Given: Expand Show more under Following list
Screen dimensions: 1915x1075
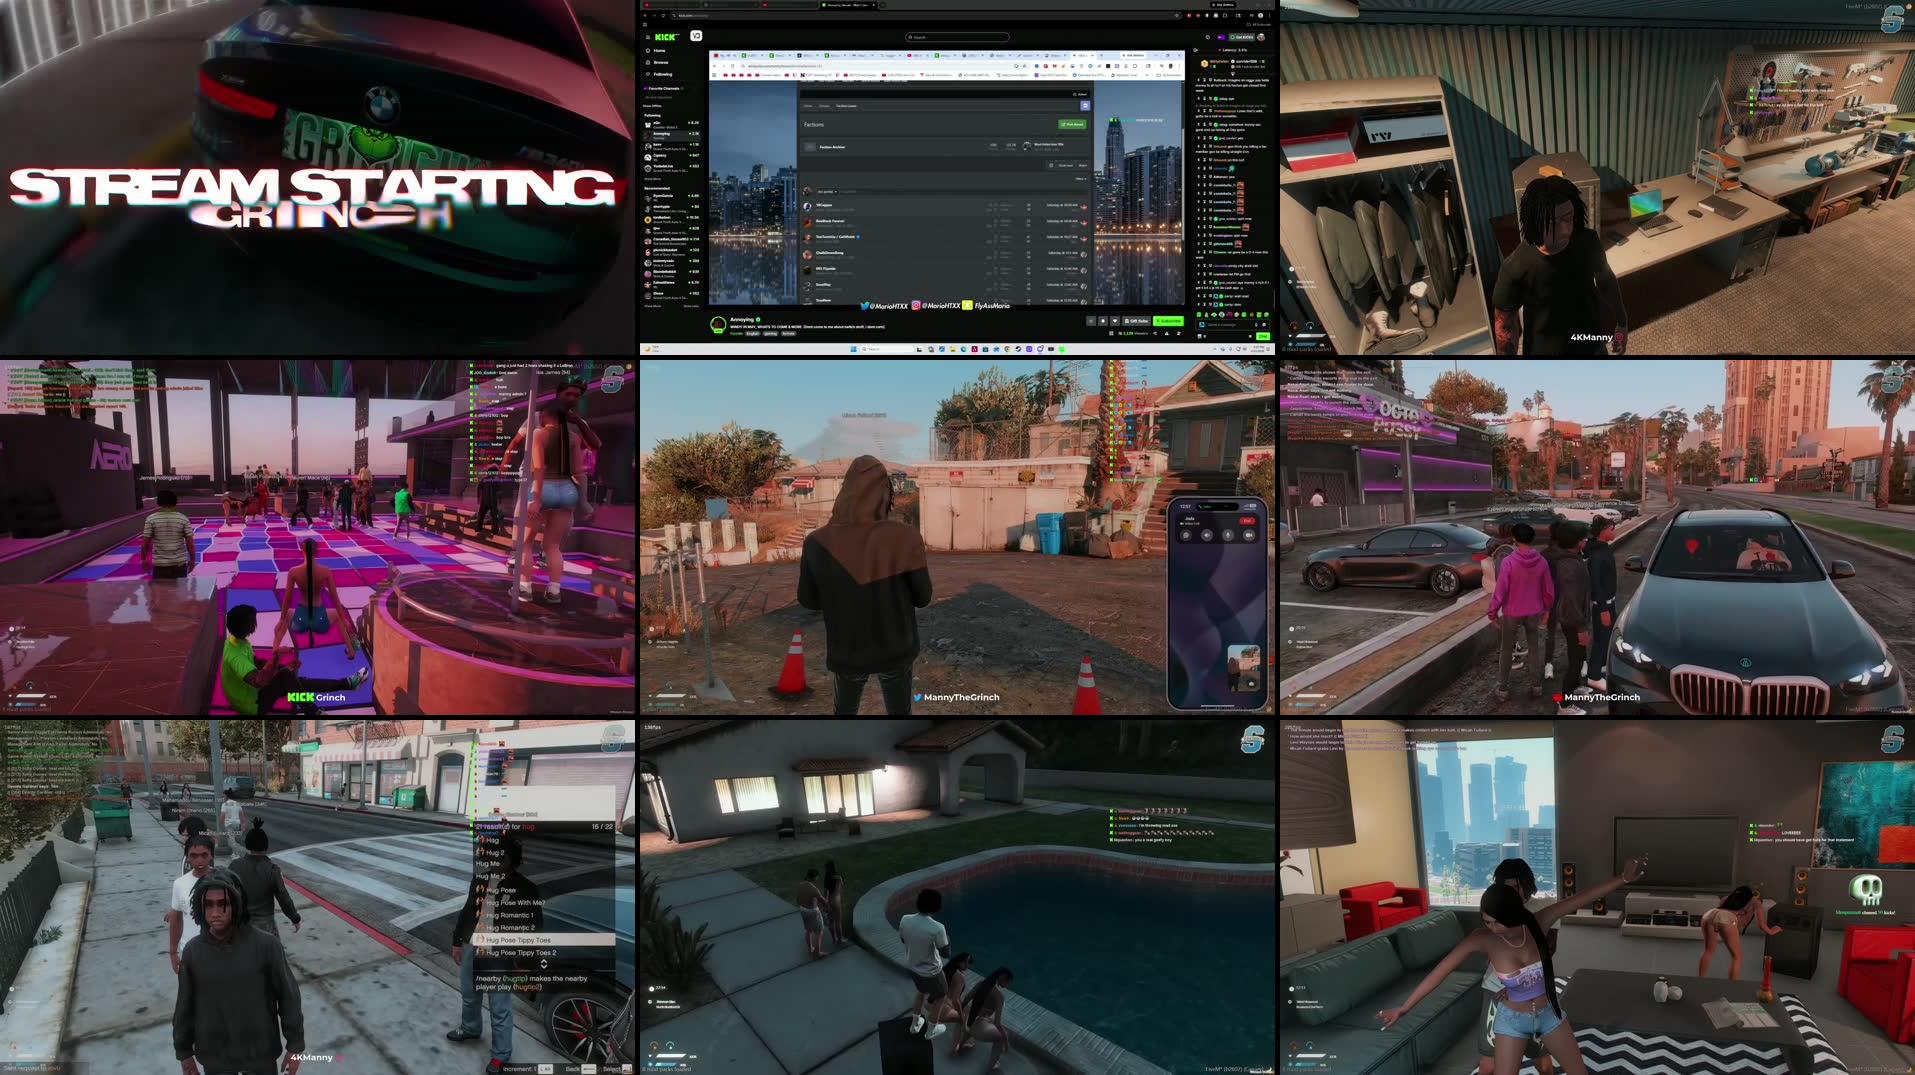Looking at the screenshot, I should tap(652, 179).
